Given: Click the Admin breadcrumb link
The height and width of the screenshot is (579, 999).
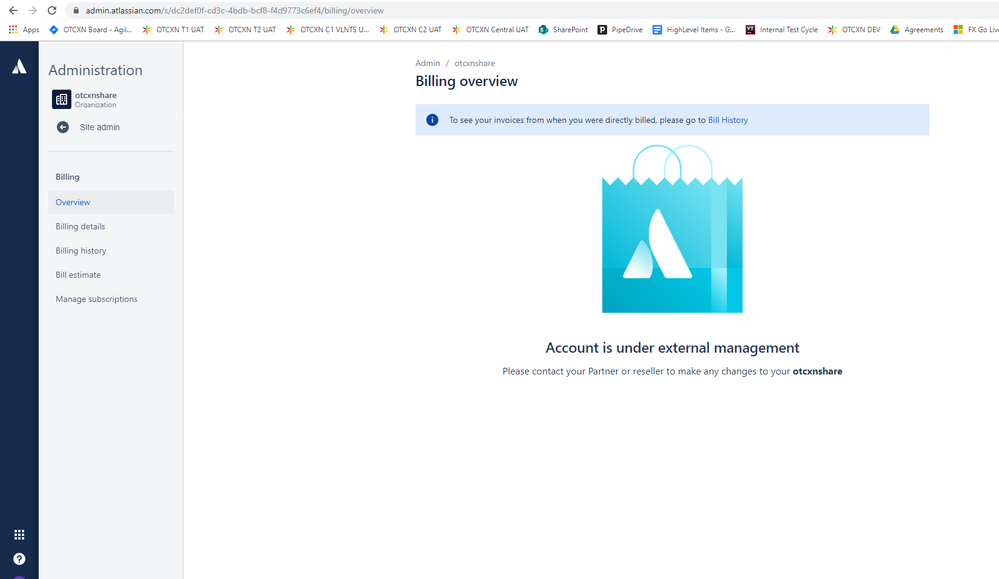Looking at the screenshot, I should [428, 63].
